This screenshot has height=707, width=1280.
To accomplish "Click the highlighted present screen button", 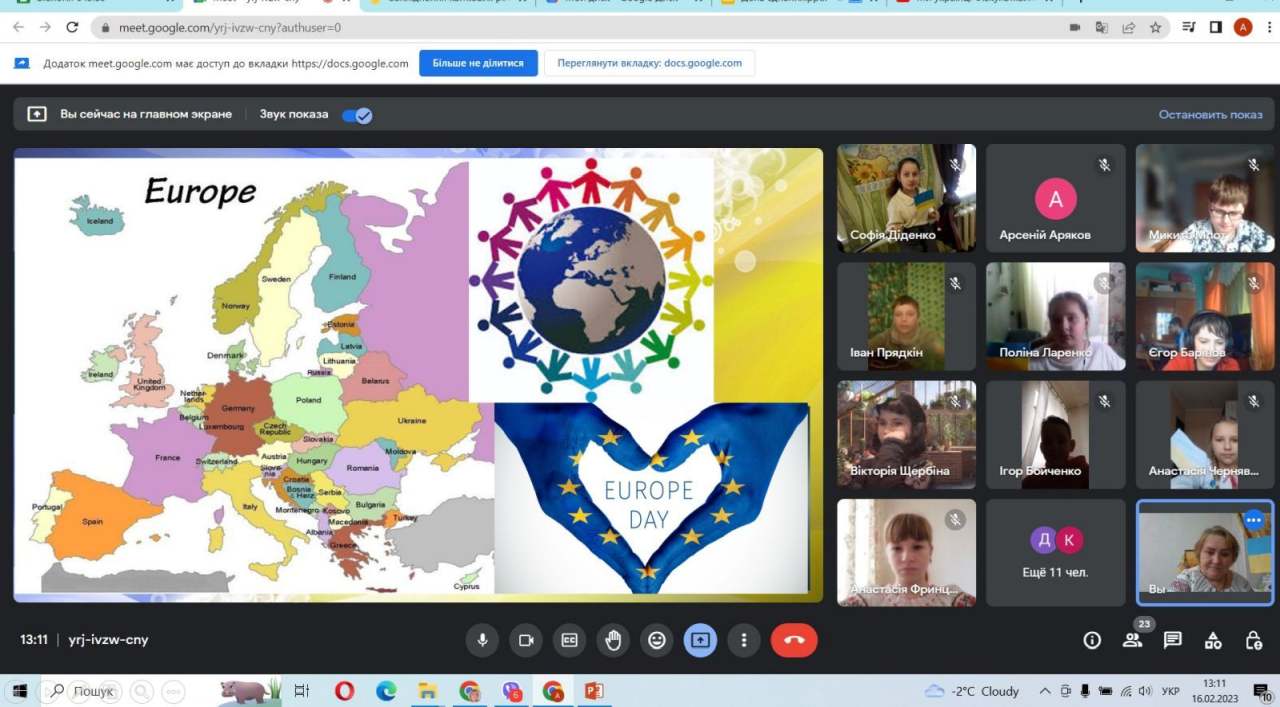I will 700,640.
